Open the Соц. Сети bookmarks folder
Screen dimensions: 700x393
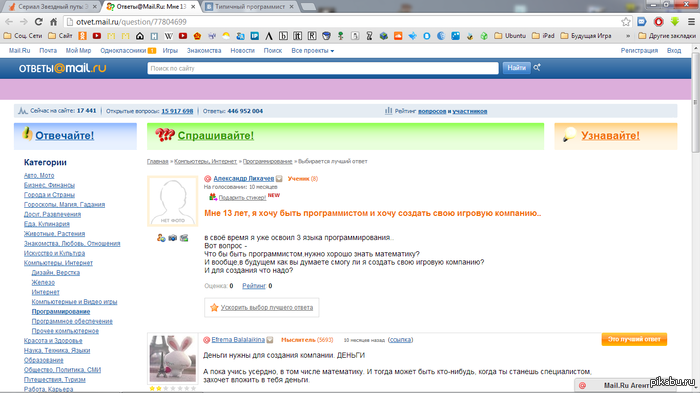click(23, 36)
